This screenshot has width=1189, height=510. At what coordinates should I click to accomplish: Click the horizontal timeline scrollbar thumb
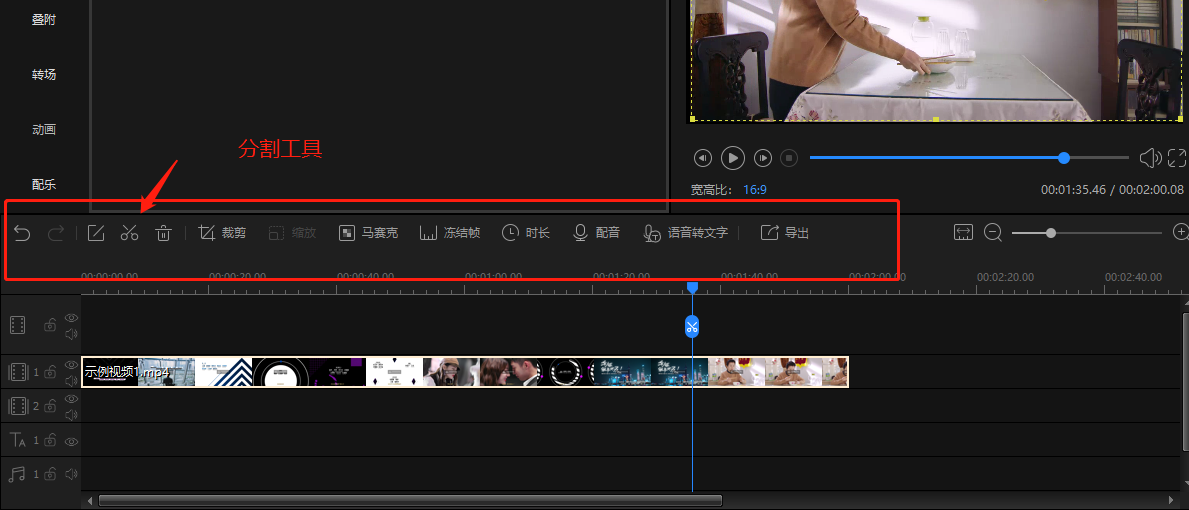[410, 500]
